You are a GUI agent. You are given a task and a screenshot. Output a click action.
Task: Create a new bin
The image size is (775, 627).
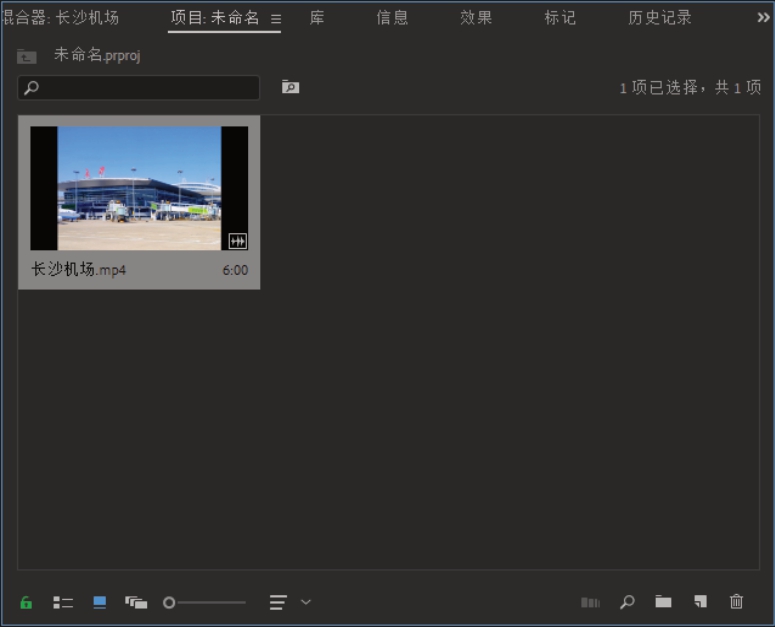663,602
